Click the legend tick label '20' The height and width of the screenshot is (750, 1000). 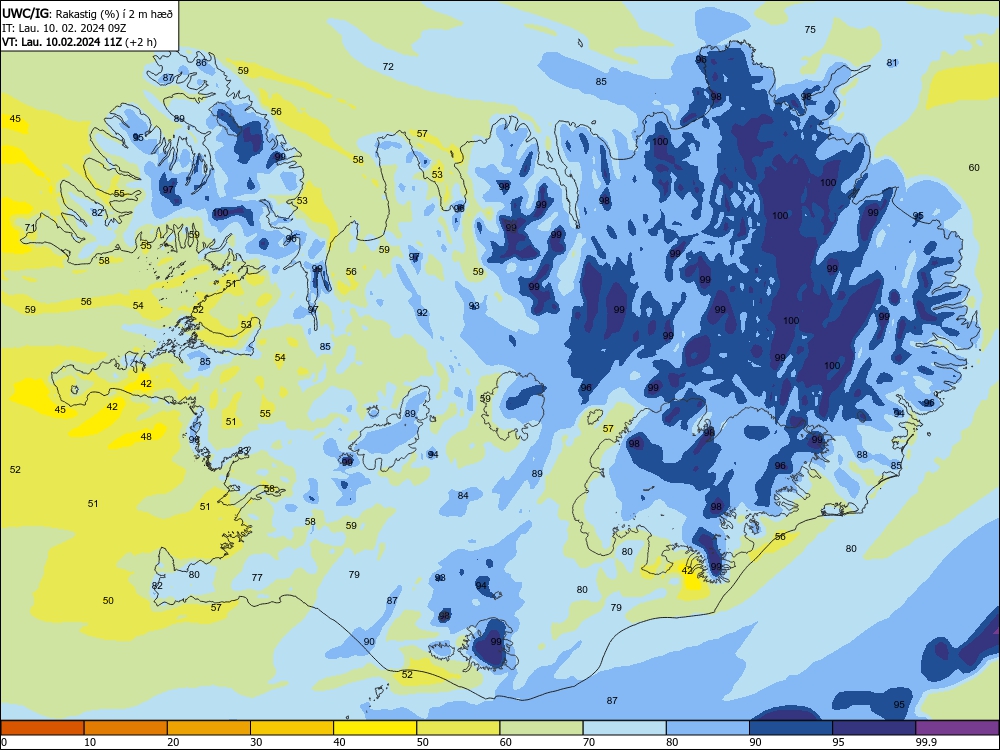pos(173,742)
